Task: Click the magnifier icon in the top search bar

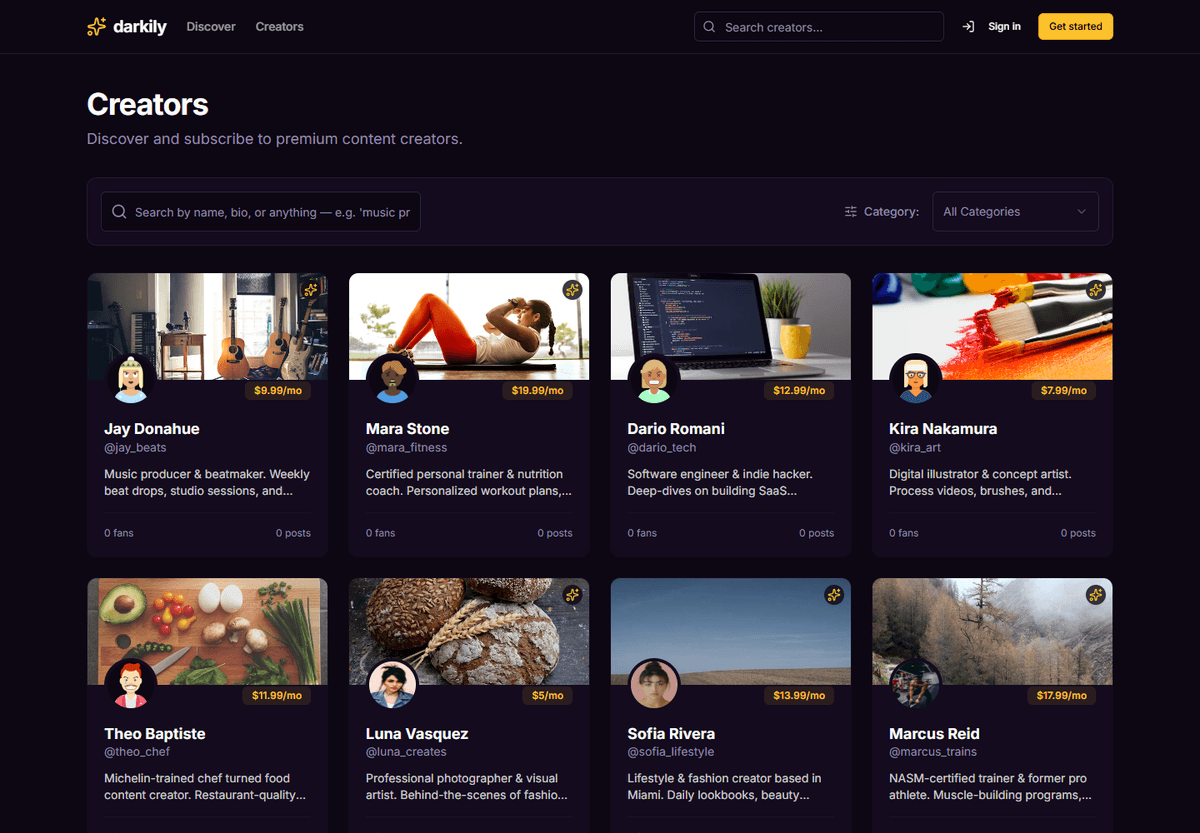Action: pos(709,27)
